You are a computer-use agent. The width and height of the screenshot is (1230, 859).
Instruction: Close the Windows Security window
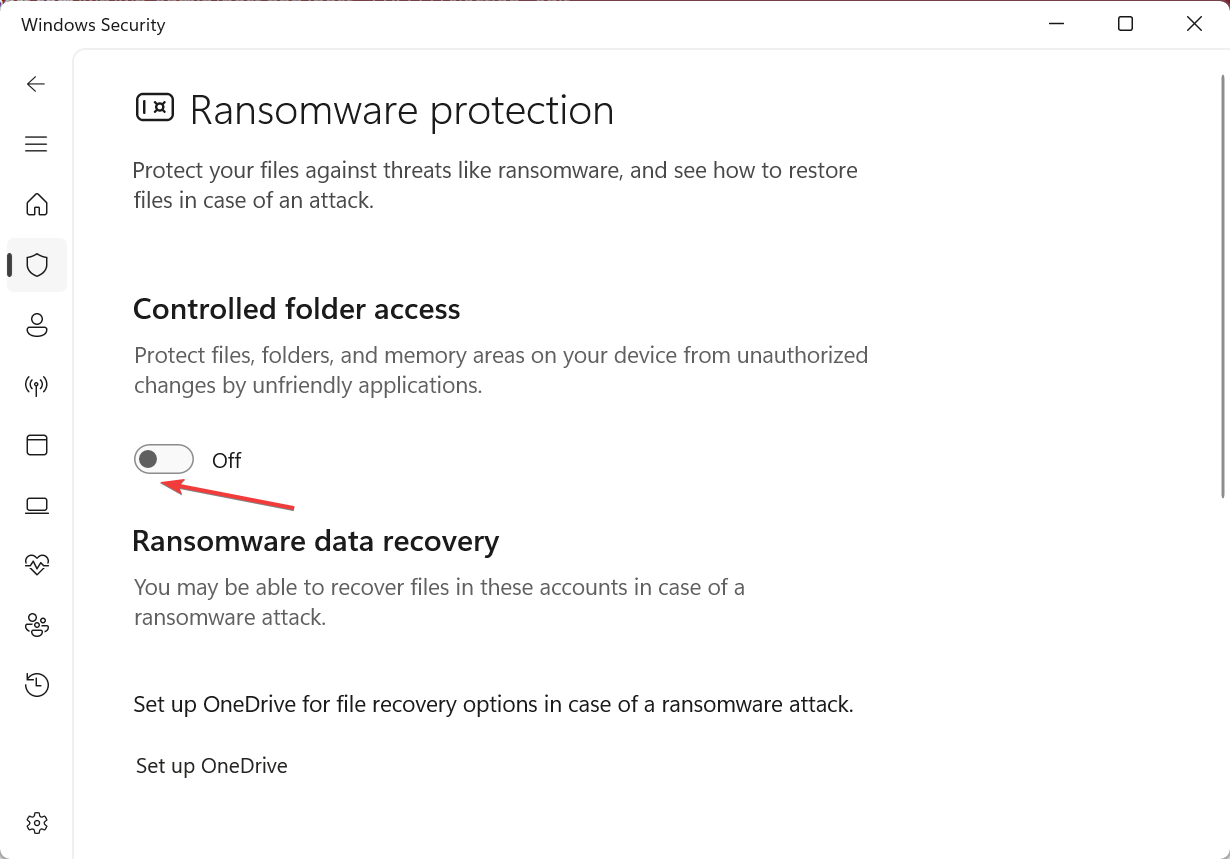(1194, 24)
